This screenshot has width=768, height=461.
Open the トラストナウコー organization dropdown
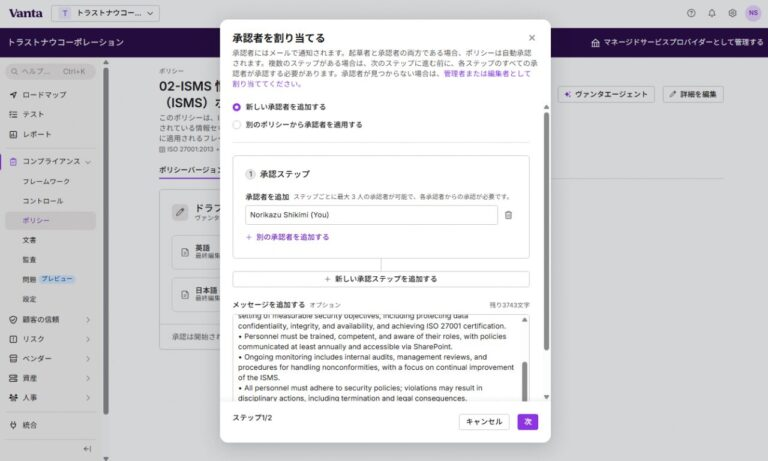(x=105, y=13)
